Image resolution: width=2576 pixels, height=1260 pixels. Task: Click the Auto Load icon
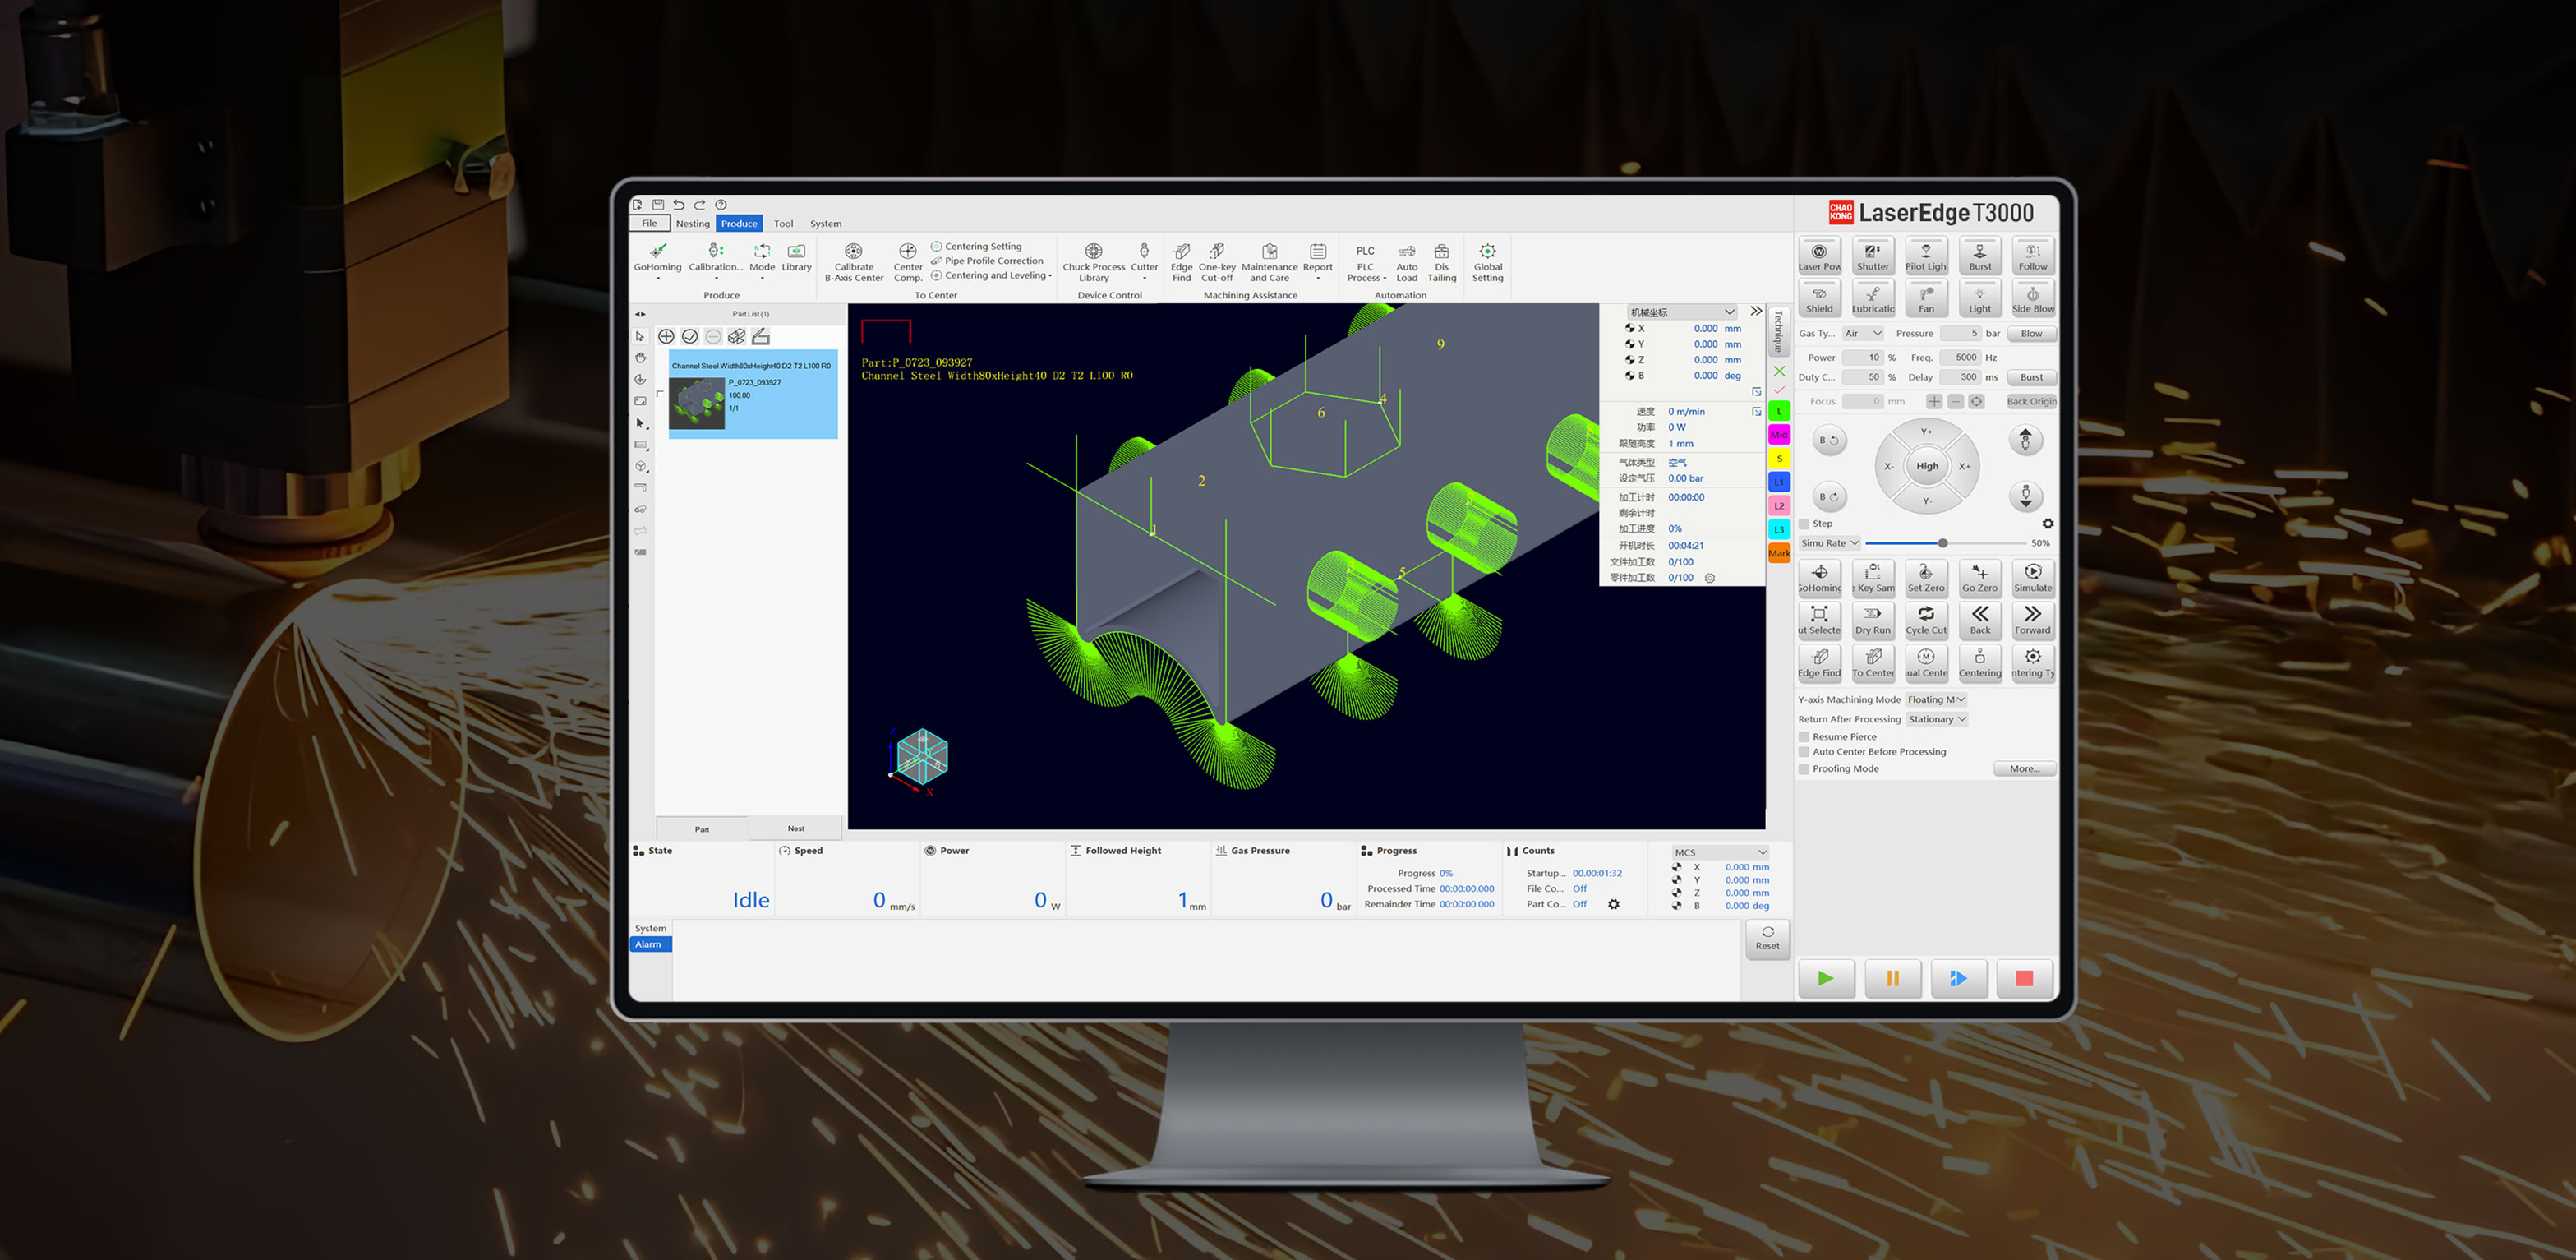pos(1406,252)
